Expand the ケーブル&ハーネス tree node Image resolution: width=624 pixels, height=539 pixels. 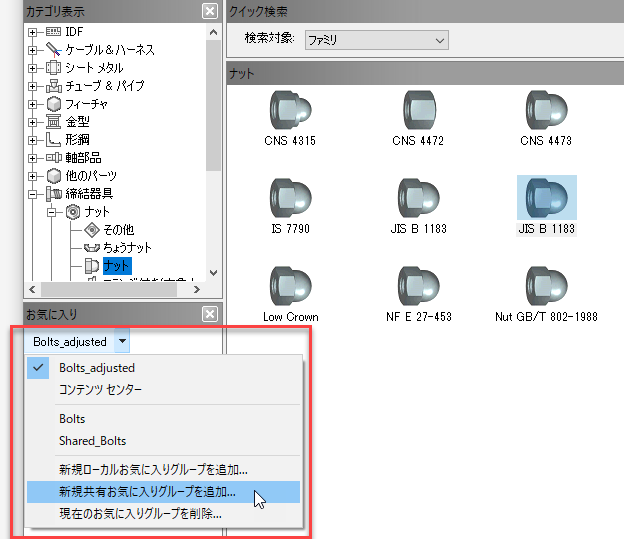coord(33,50)
